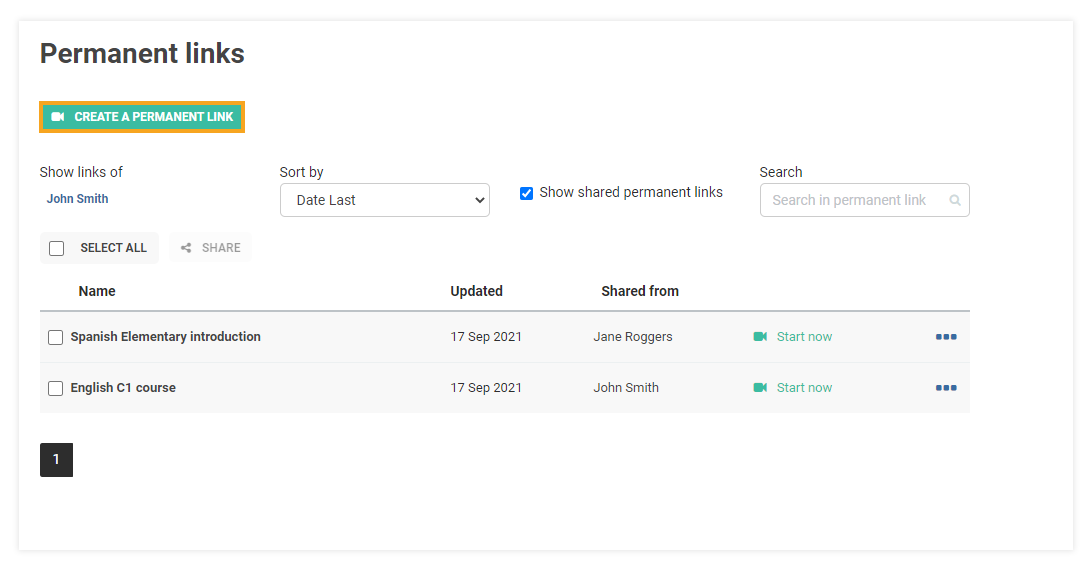Open more options for Spanish Elementary introduction
The image size is (1092, 571).
pos(946,337)
